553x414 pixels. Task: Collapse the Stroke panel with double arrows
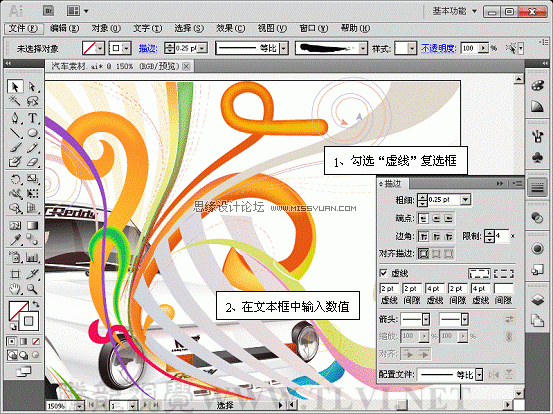pyautogui.click(x=500, y=183)
